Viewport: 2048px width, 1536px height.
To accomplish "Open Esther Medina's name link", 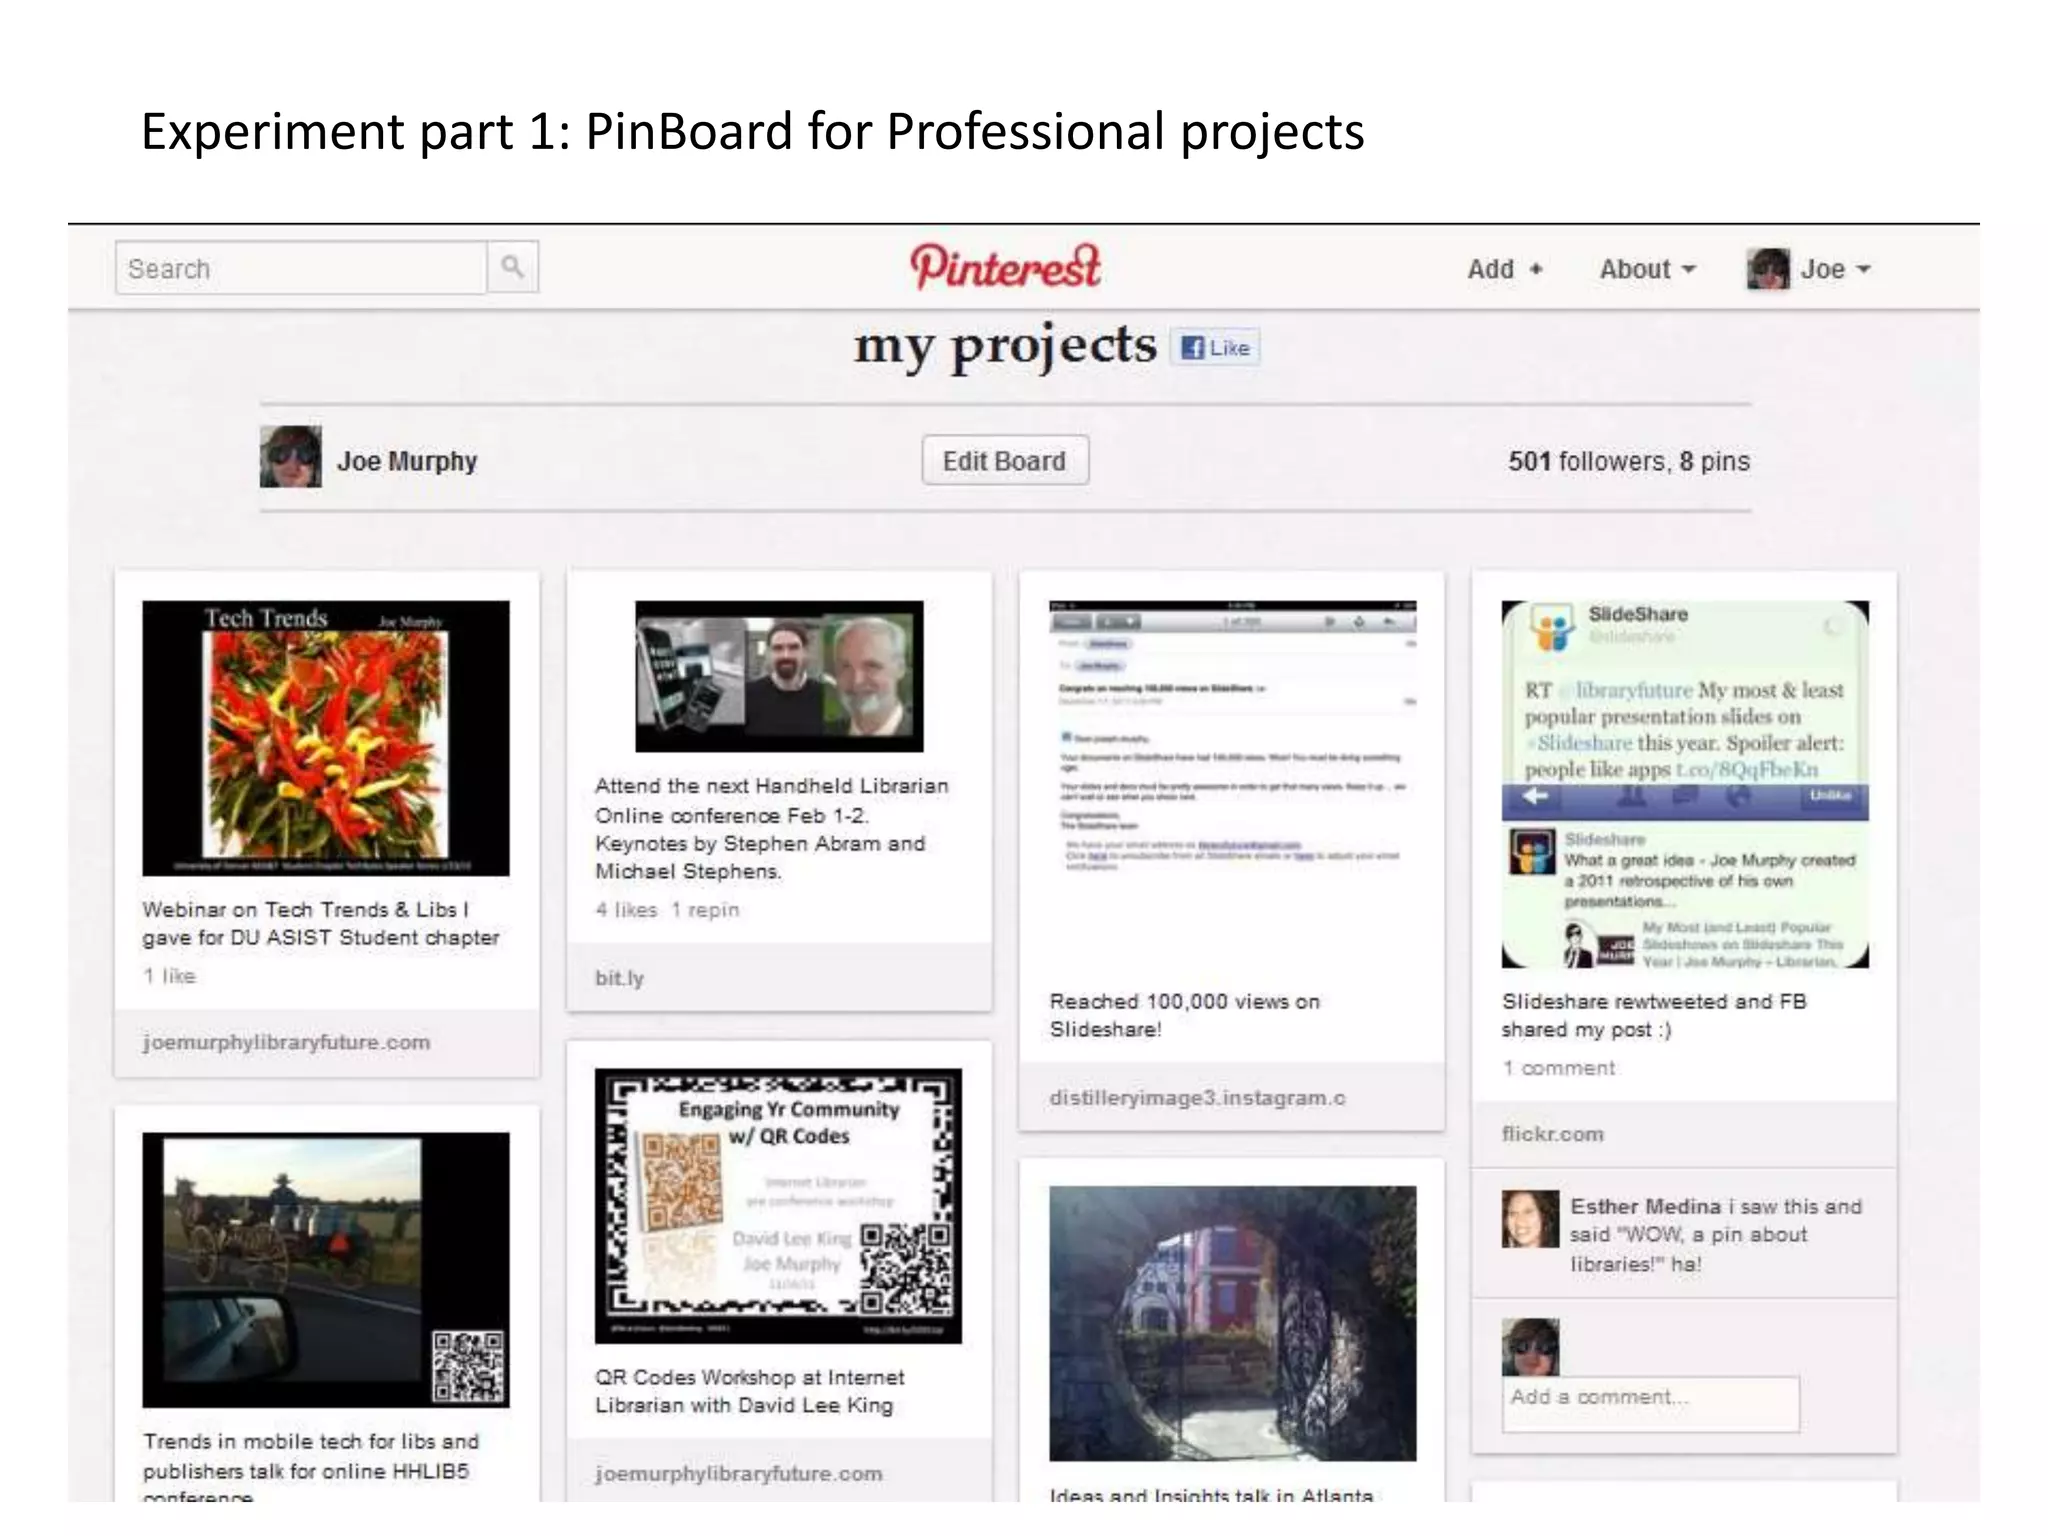I will 1645,1207.
